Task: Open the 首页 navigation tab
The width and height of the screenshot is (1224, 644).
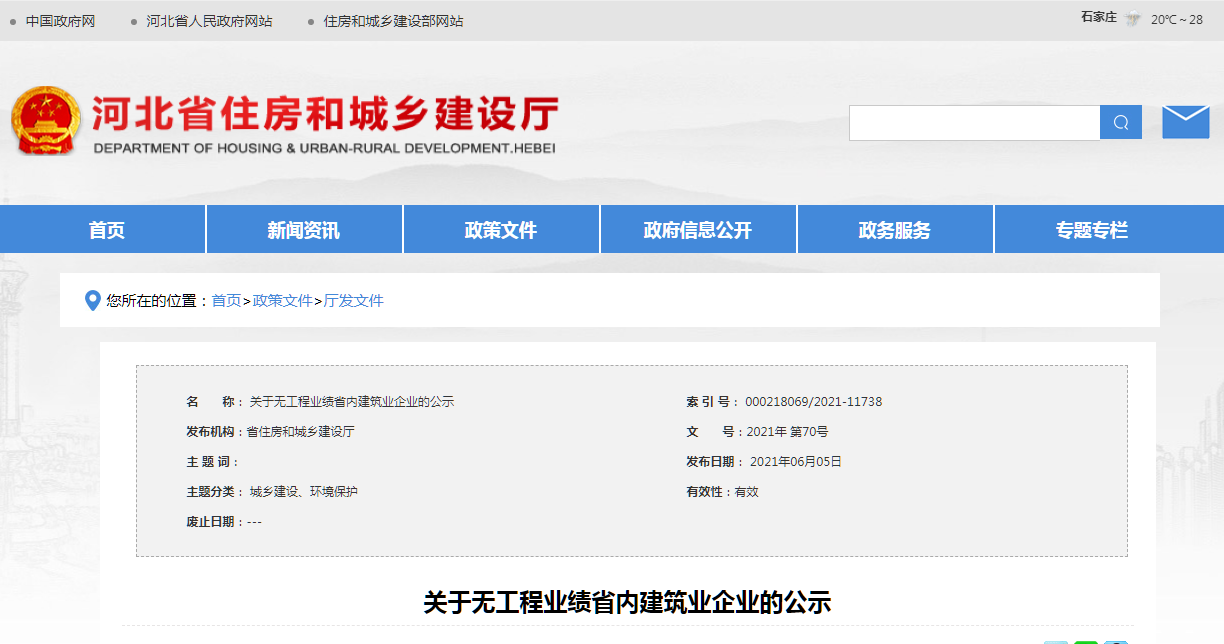Action: pyautogui.click(x=106, y=230)
